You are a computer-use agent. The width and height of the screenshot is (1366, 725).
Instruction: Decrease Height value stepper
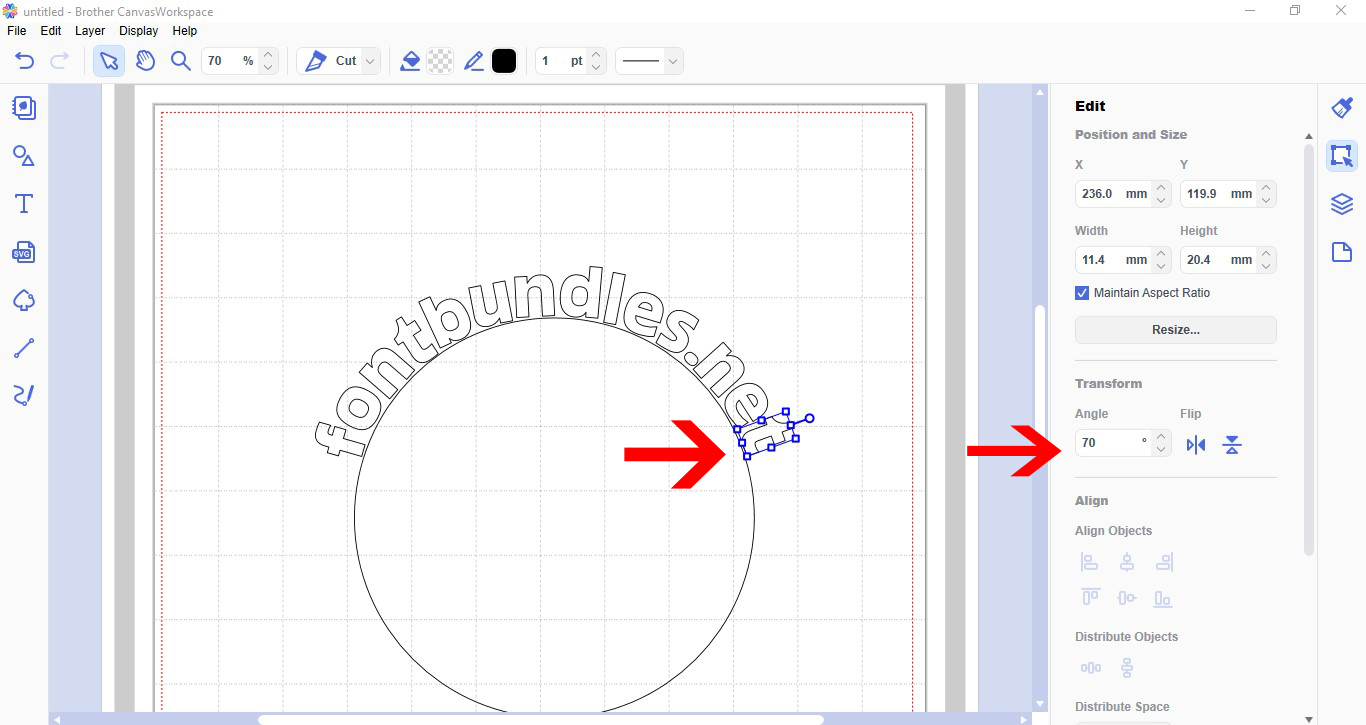tap(1266, 266)
